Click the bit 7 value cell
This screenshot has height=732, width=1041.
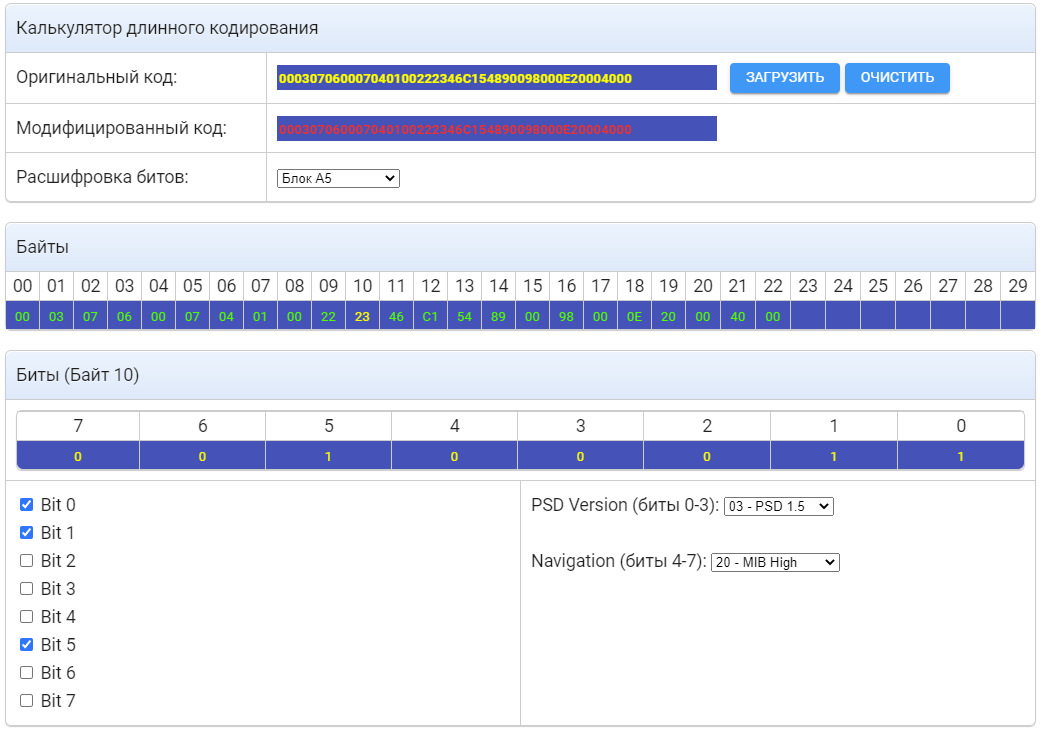pos(78,457)
